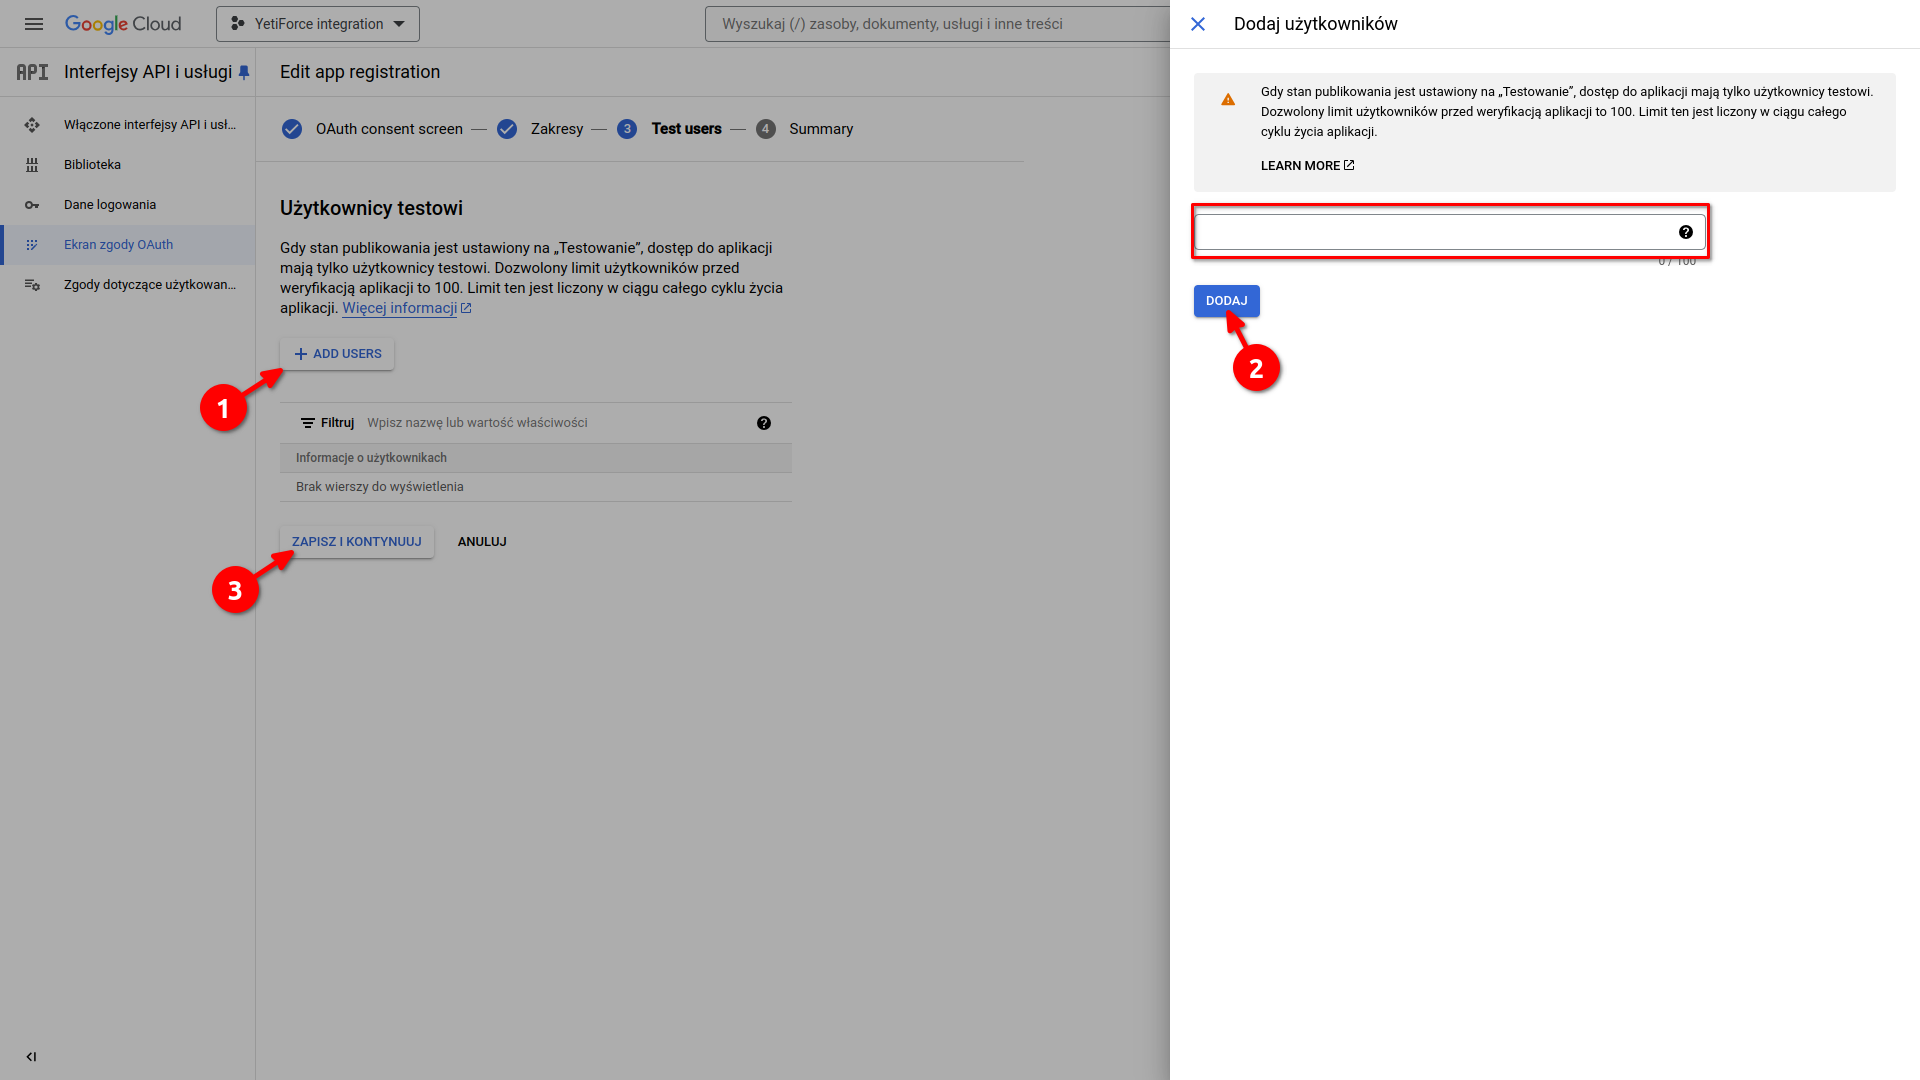This screenshot has height=1080, width=1920.
Task: Click the Ekran zgody OAuth icon
Action: coord(32,245)
